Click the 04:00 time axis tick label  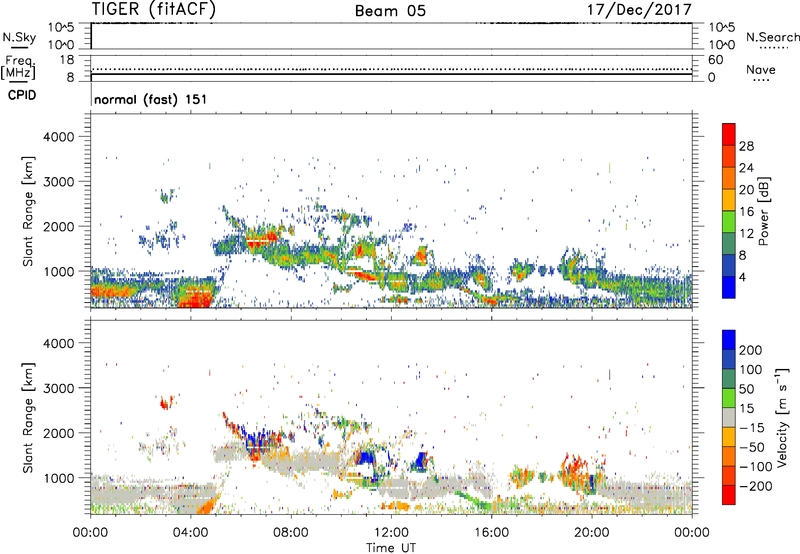191,533
